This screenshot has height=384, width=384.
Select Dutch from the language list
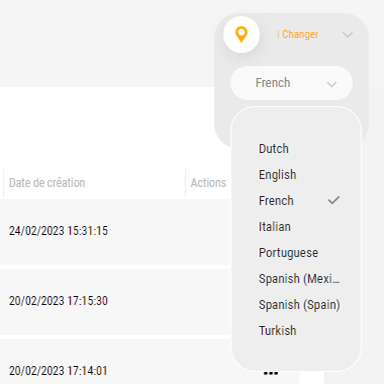274,149
